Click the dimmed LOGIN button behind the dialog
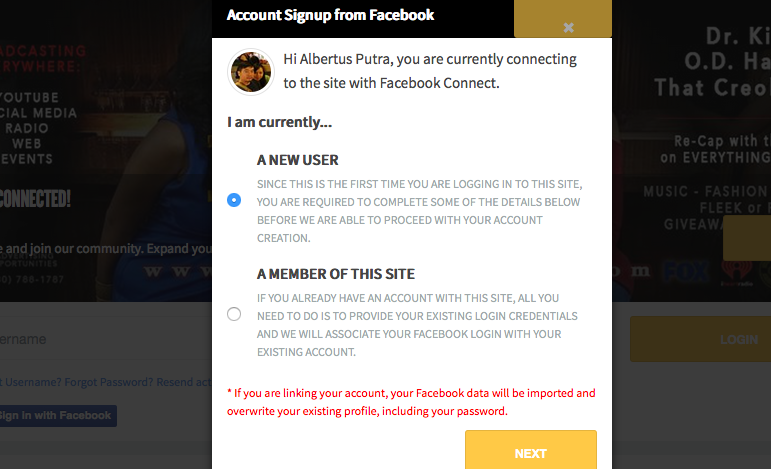The height and width of the screenshot is (469, 771). click(x=701, y=339)
